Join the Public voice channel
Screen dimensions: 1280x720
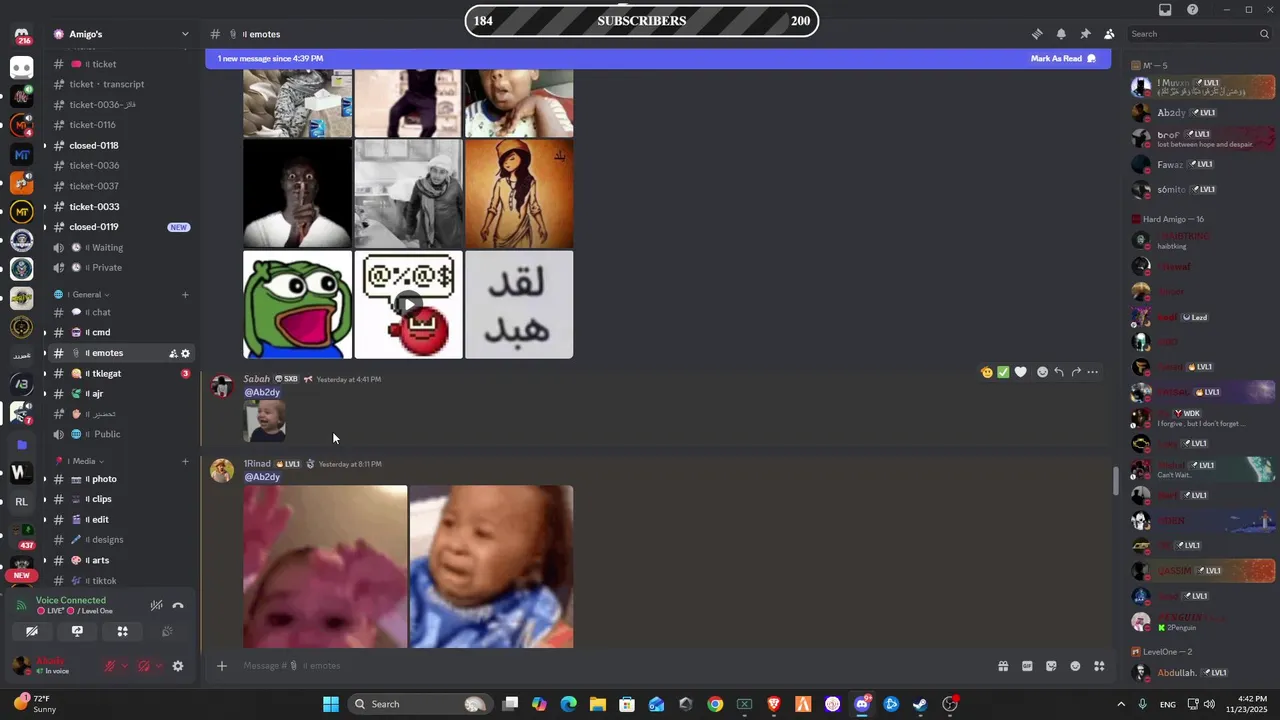coord(121,434)
